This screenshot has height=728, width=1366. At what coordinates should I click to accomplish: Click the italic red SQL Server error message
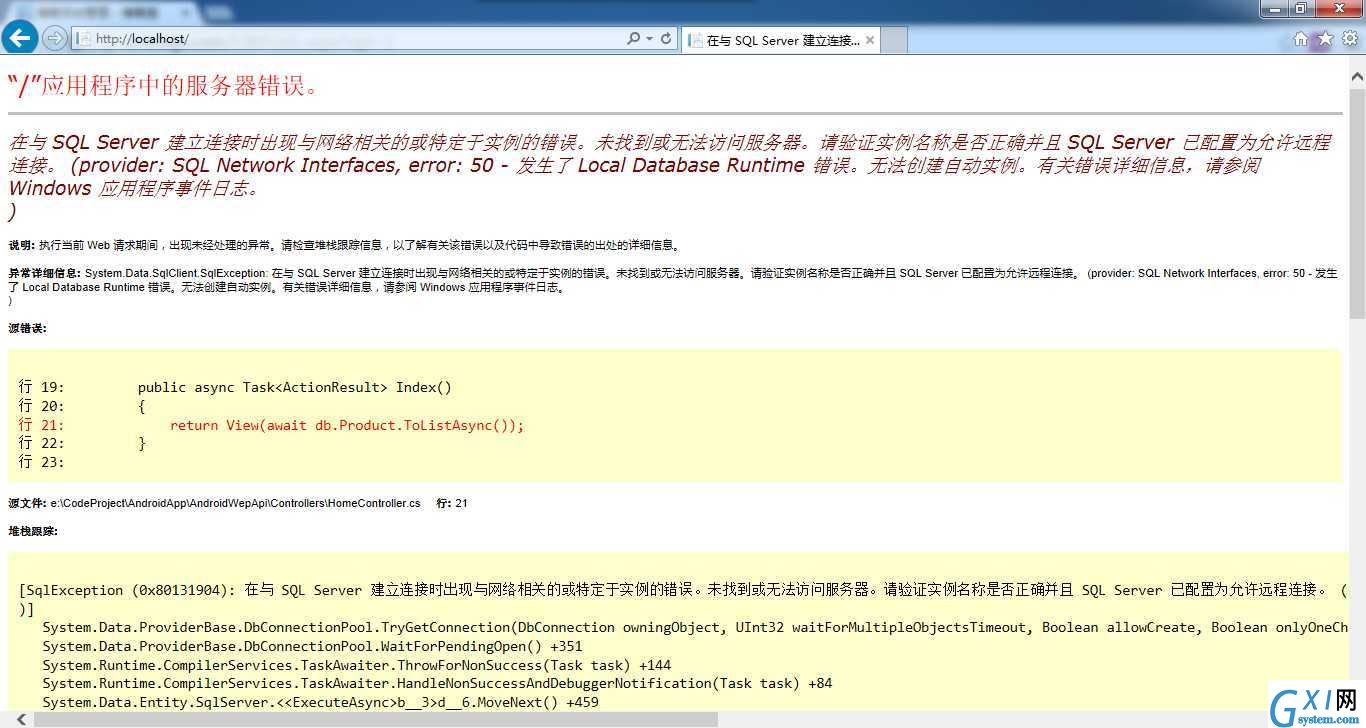pyautogui.click(x=670, y=176)
